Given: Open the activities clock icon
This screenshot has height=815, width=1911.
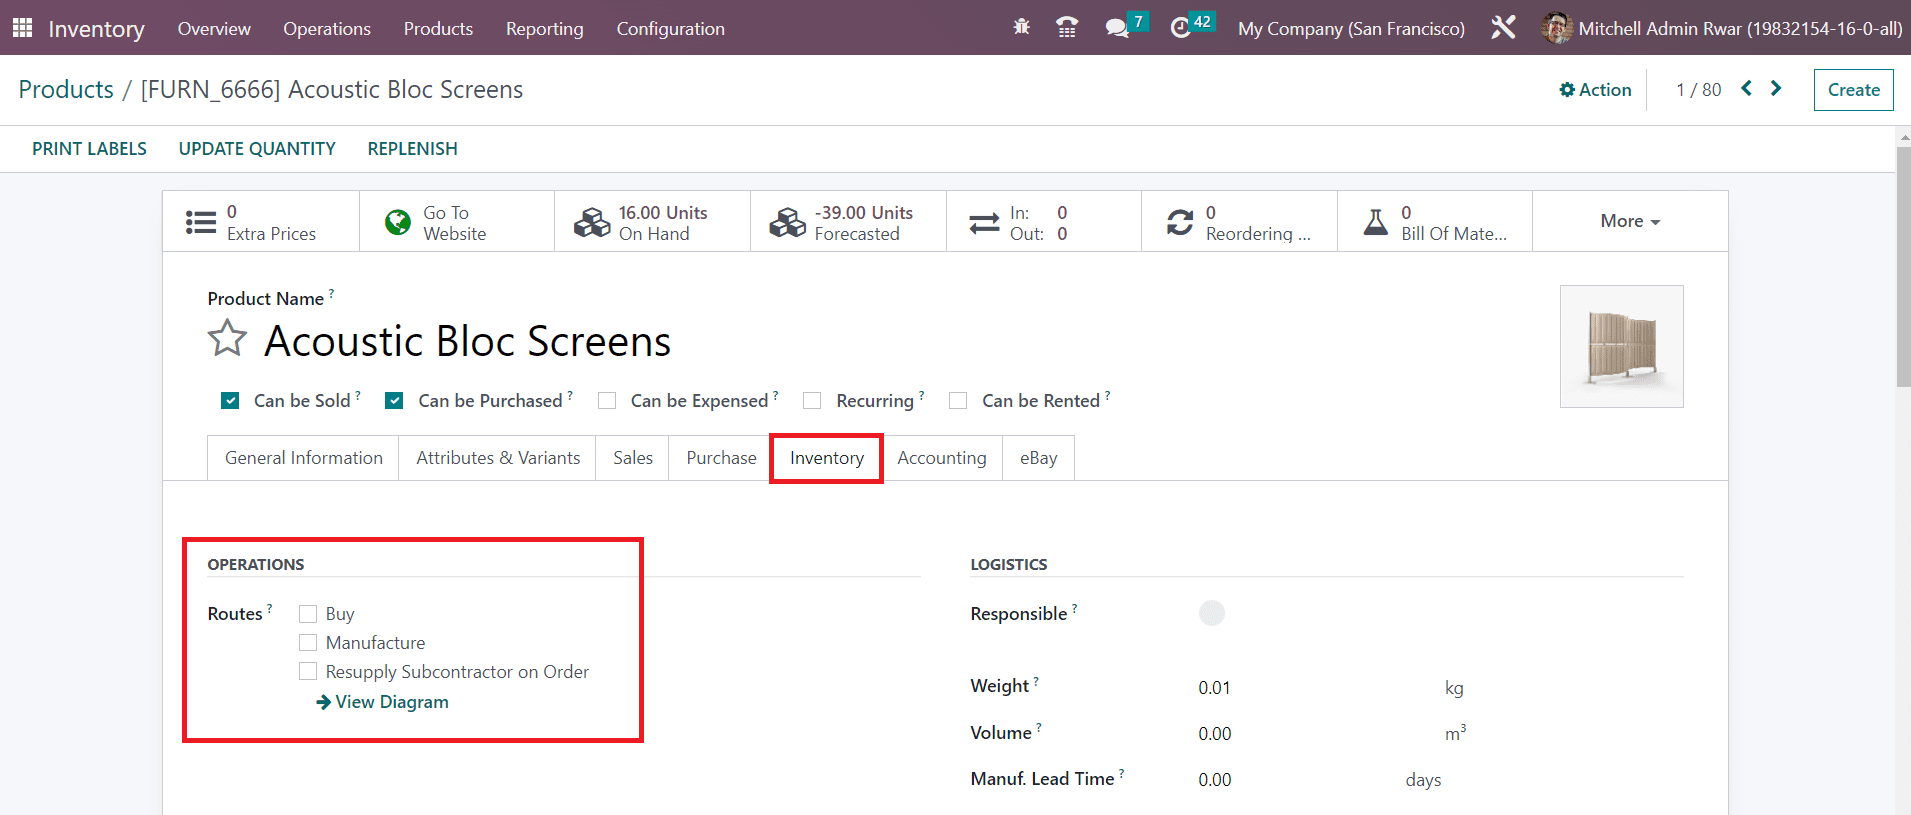Looking at the screenshot, I should (1181, 28).
